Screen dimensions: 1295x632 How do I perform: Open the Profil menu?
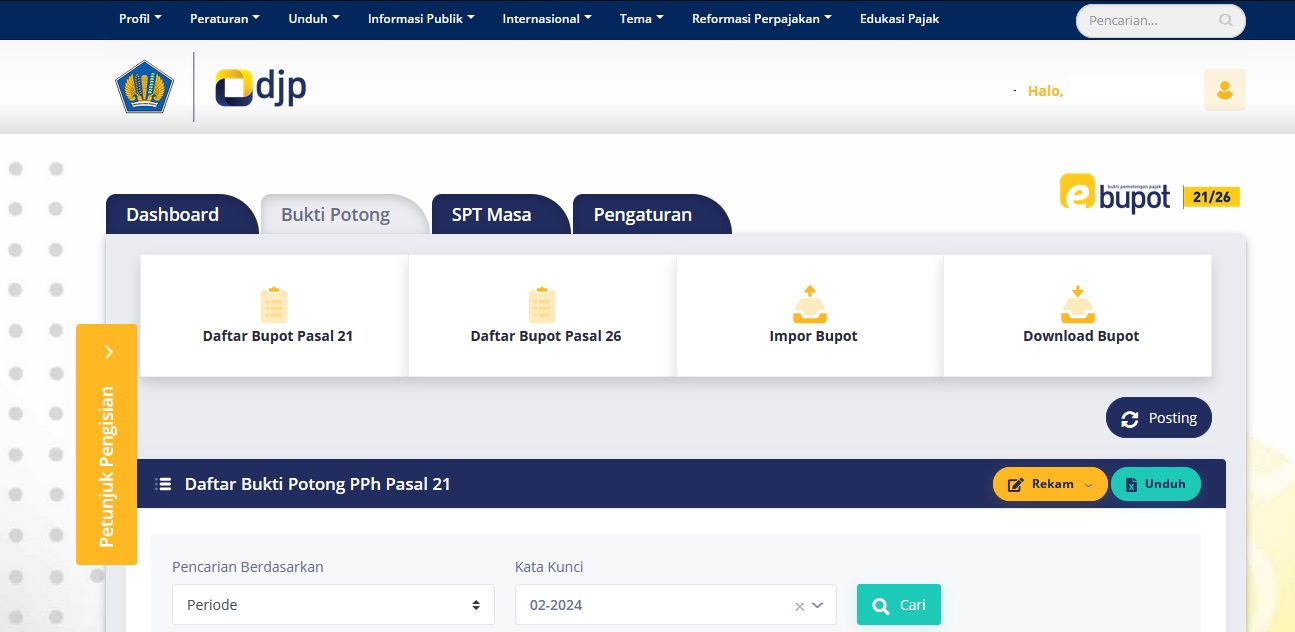coord(139,19)
